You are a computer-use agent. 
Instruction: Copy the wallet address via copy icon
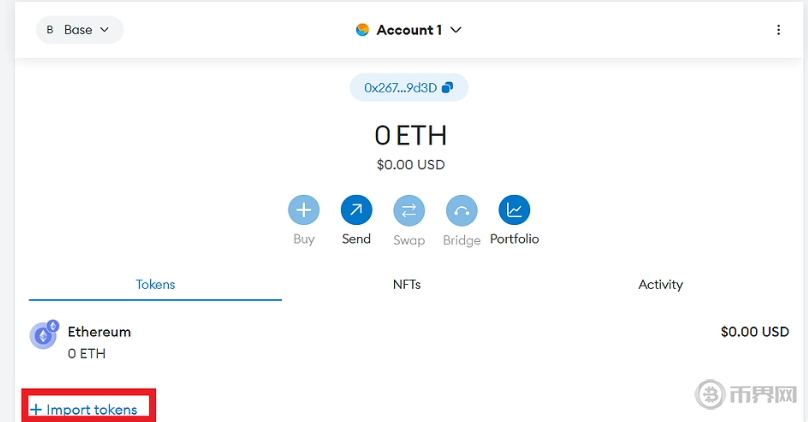447,88
